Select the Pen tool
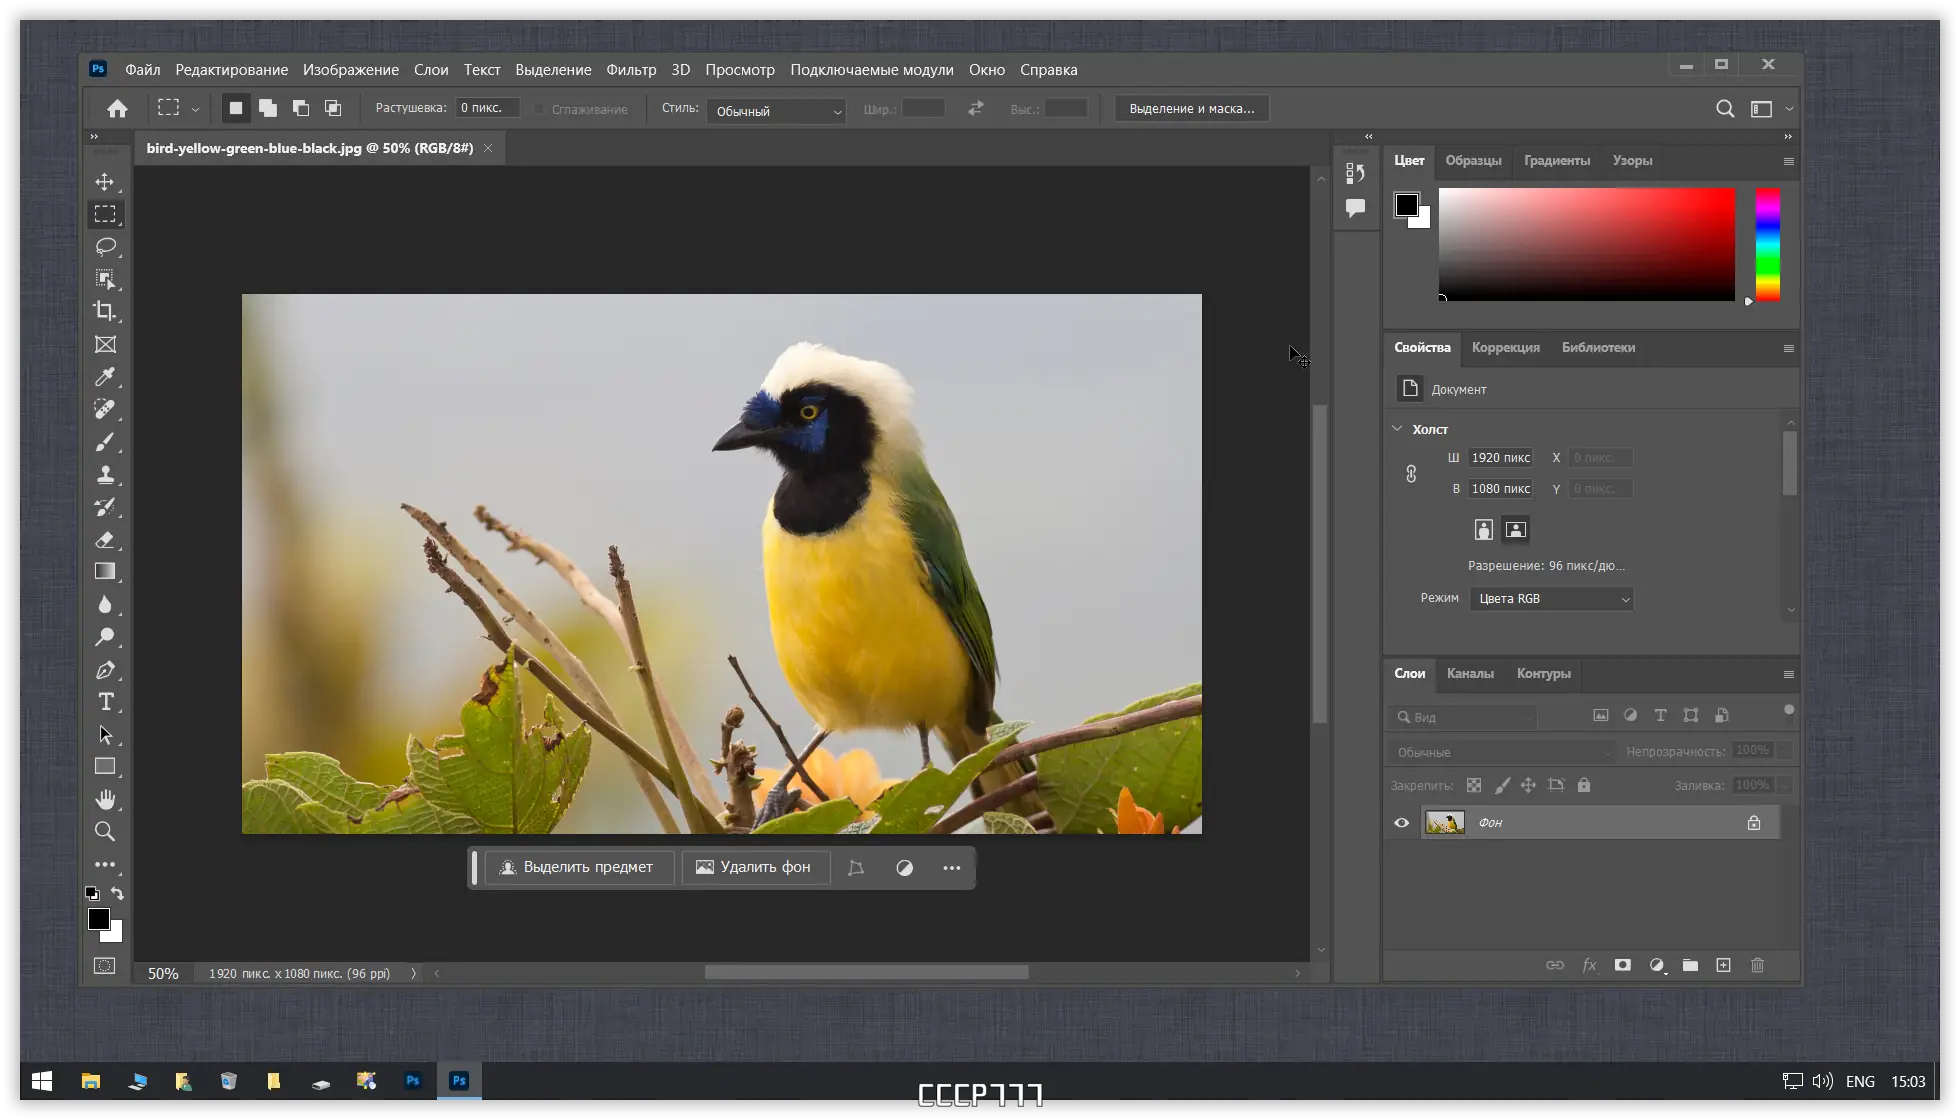 point(105,670)
